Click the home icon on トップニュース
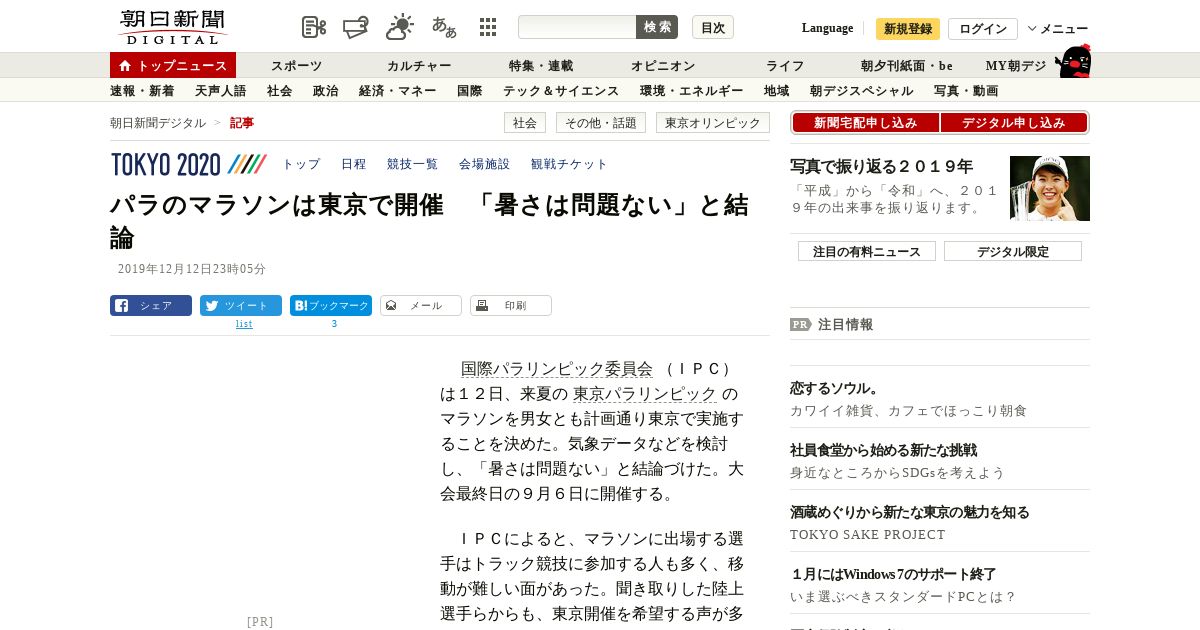Viewport: 1200px width, 630px height. [x=125, y=65]
